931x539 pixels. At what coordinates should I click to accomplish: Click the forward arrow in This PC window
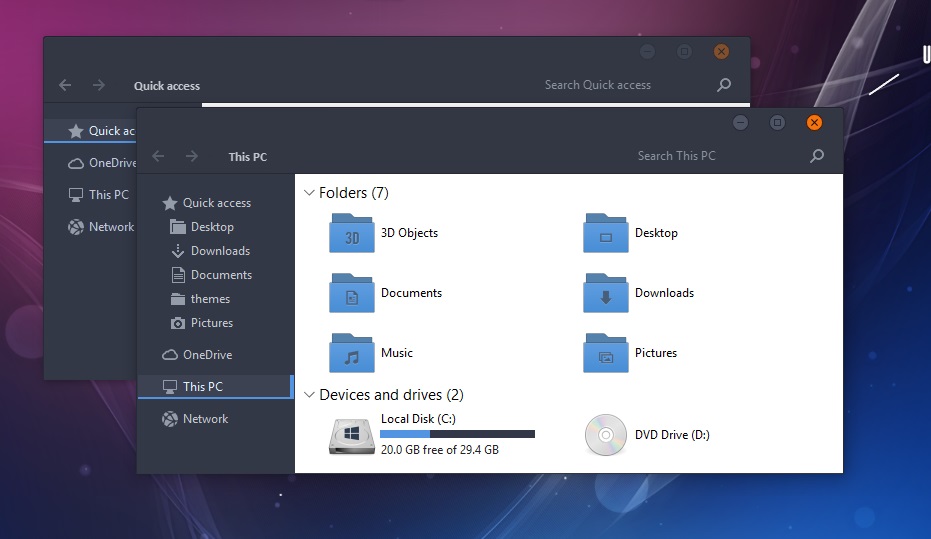point(191,156)
